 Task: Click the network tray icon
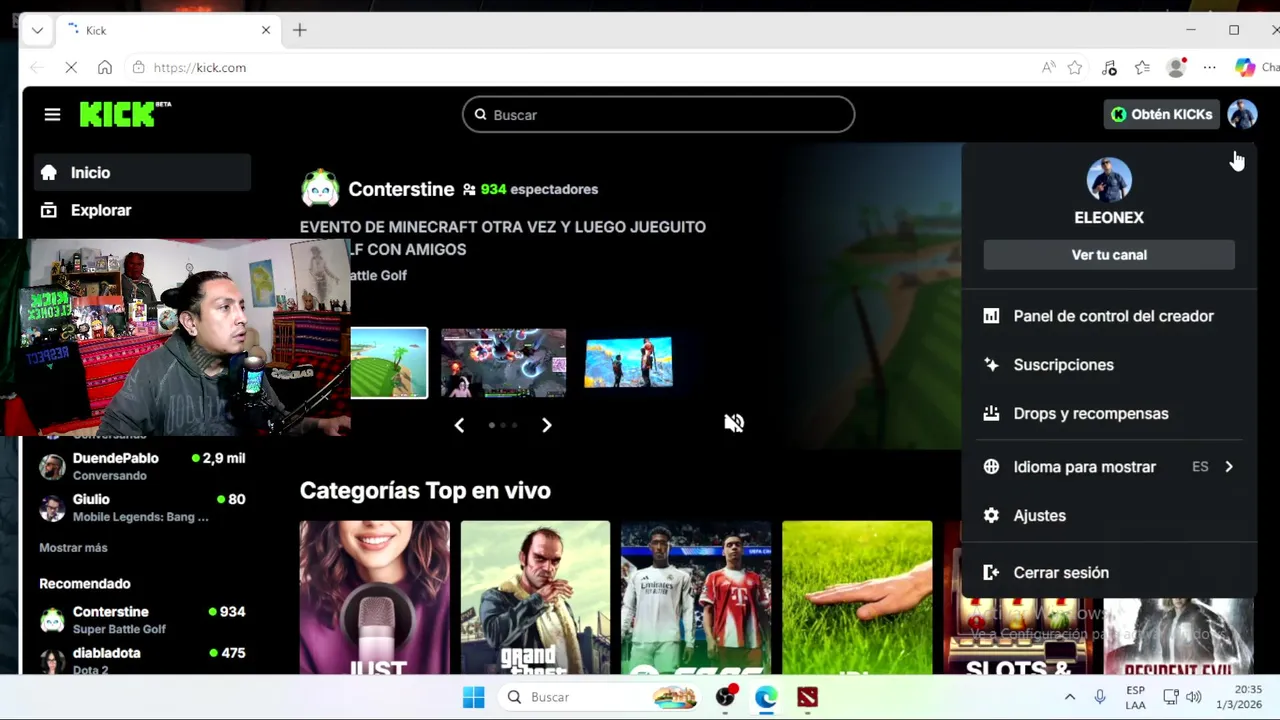(1171, 697)
